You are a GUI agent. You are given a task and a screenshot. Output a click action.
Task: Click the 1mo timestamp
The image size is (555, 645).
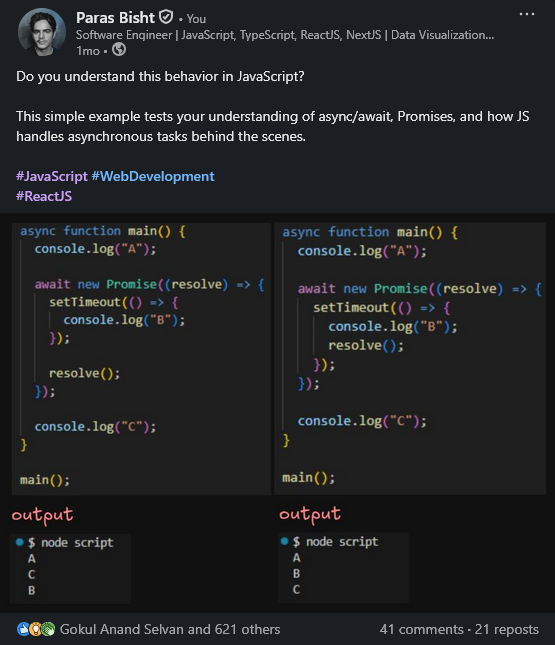[88, 51]
